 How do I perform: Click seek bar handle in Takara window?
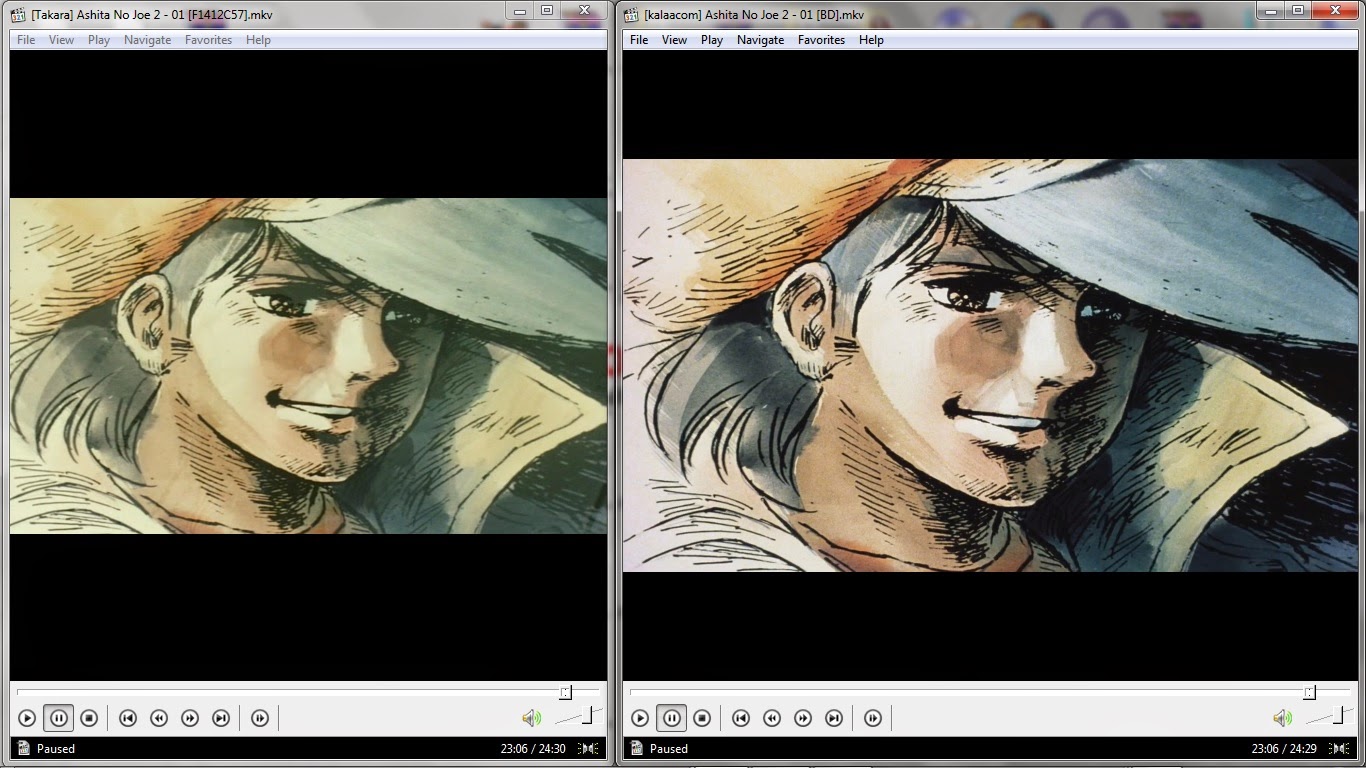tap(565, 692)
